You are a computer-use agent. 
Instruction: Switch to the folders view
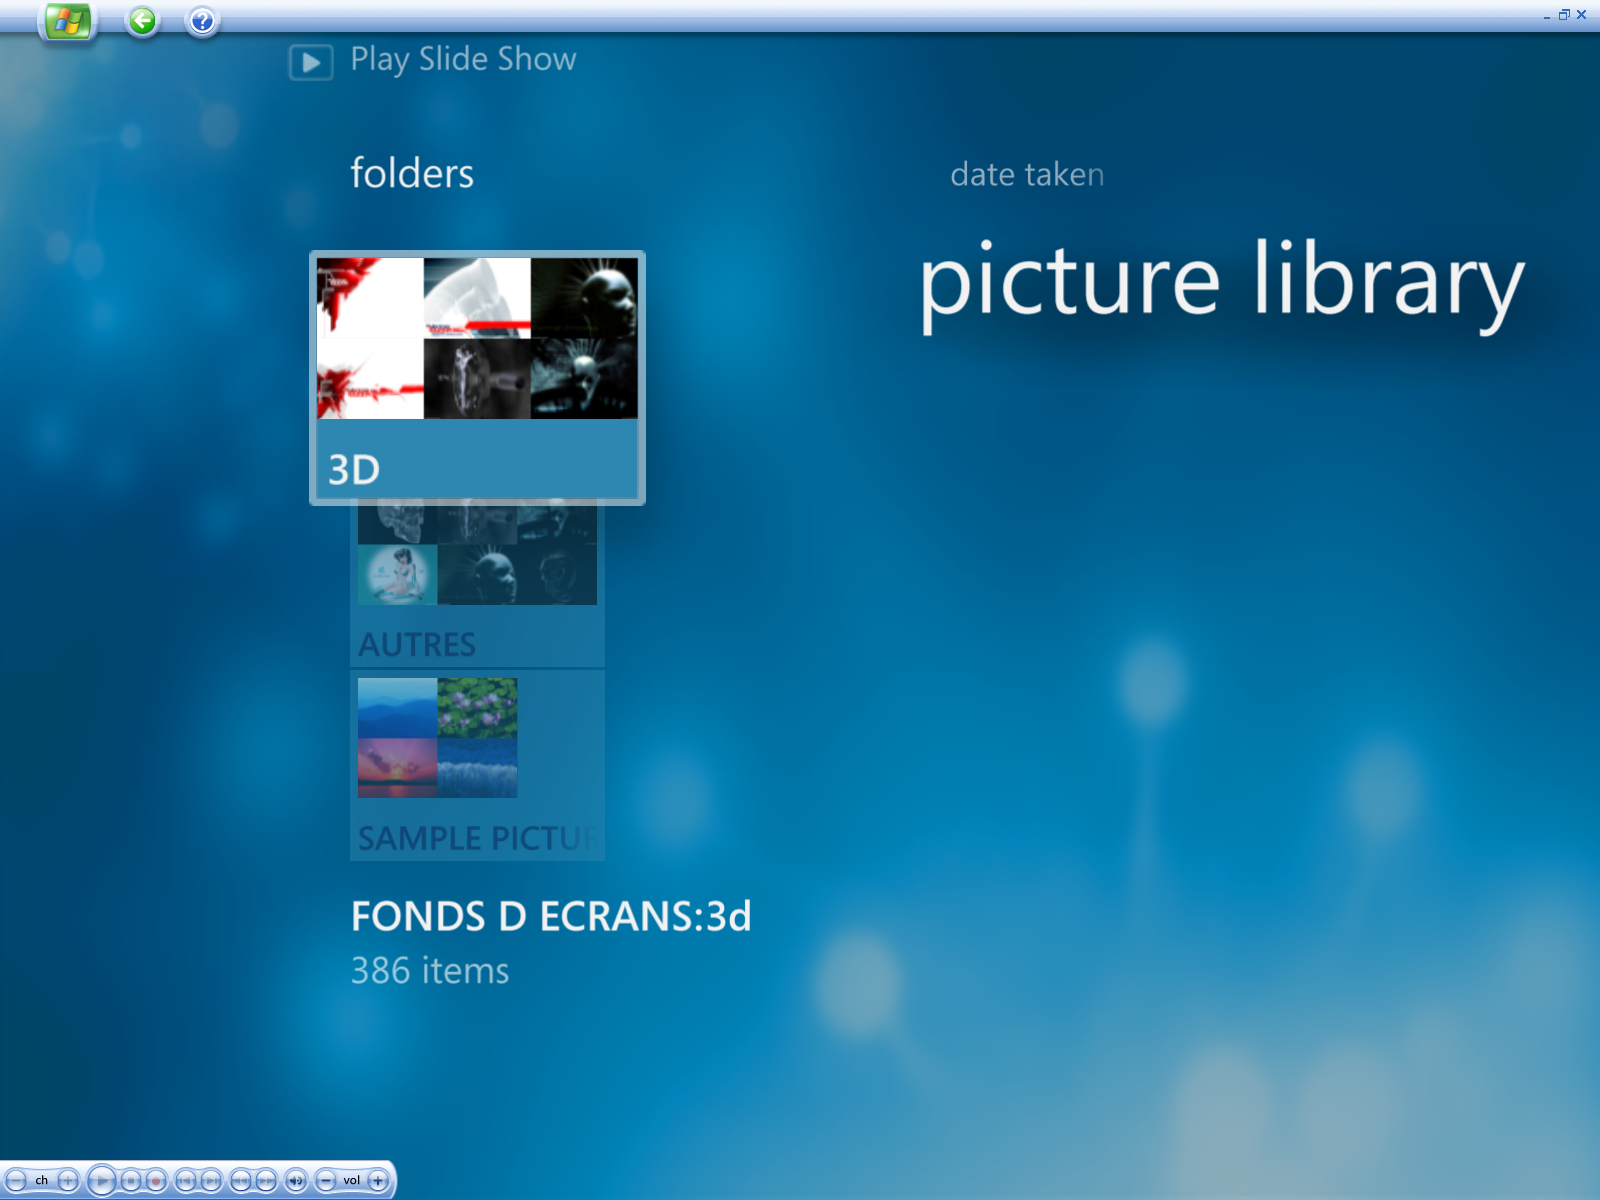[412, 174]
